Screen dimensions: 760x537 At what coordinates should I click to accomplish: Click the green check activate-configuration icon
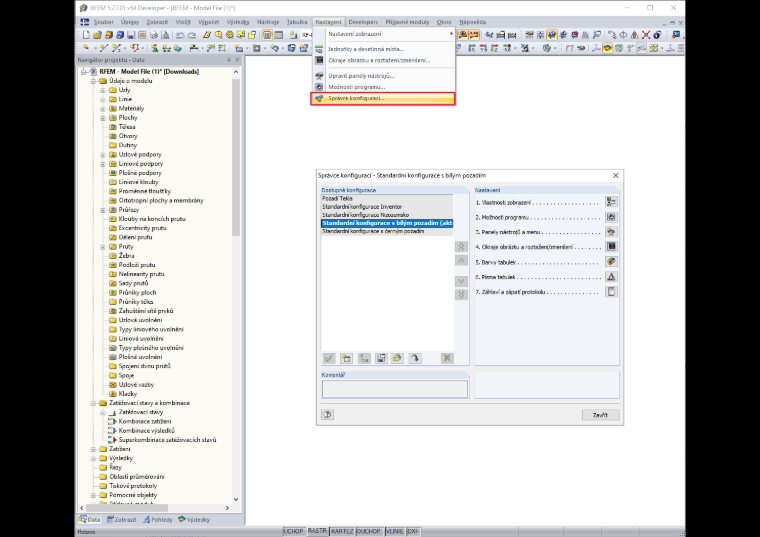(x=329, y=358)
